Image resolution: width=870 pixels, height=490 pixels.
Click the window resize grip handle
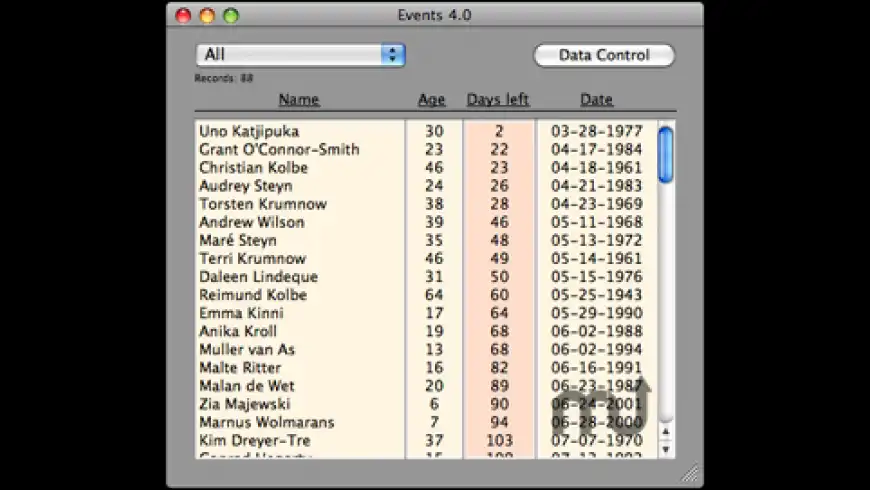[691, 474]
